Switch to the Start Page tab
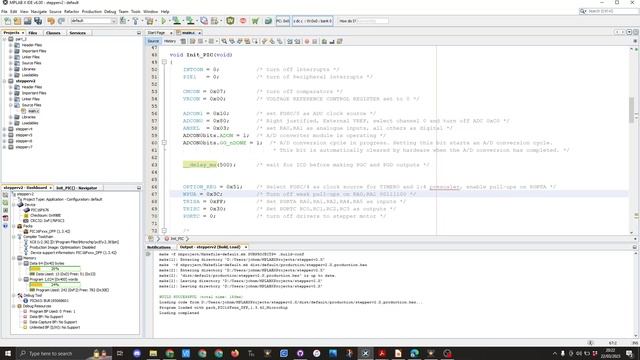The width and height of the screenshot is (640, 360). 156,33
